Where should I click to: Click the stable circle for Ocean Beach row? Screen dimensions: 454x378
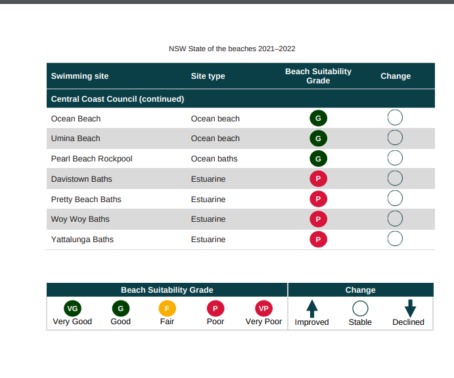pyautogui.click(x=395, y=117)
